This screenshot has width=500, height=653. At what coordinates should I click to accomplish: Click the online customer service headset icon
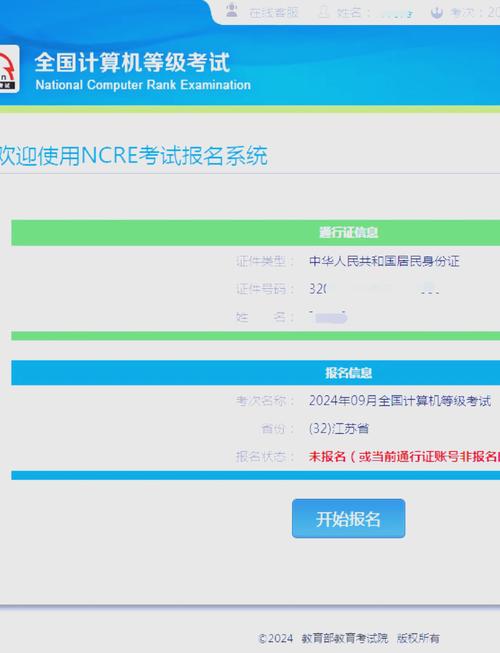(x=231, y=10)
